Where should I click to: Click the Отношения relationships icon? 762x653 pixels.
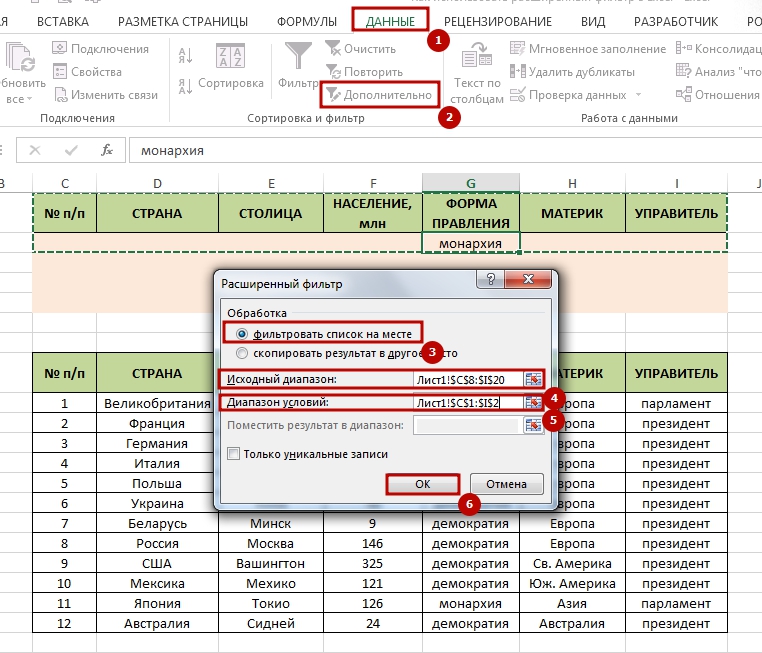(x=684, y=94)
